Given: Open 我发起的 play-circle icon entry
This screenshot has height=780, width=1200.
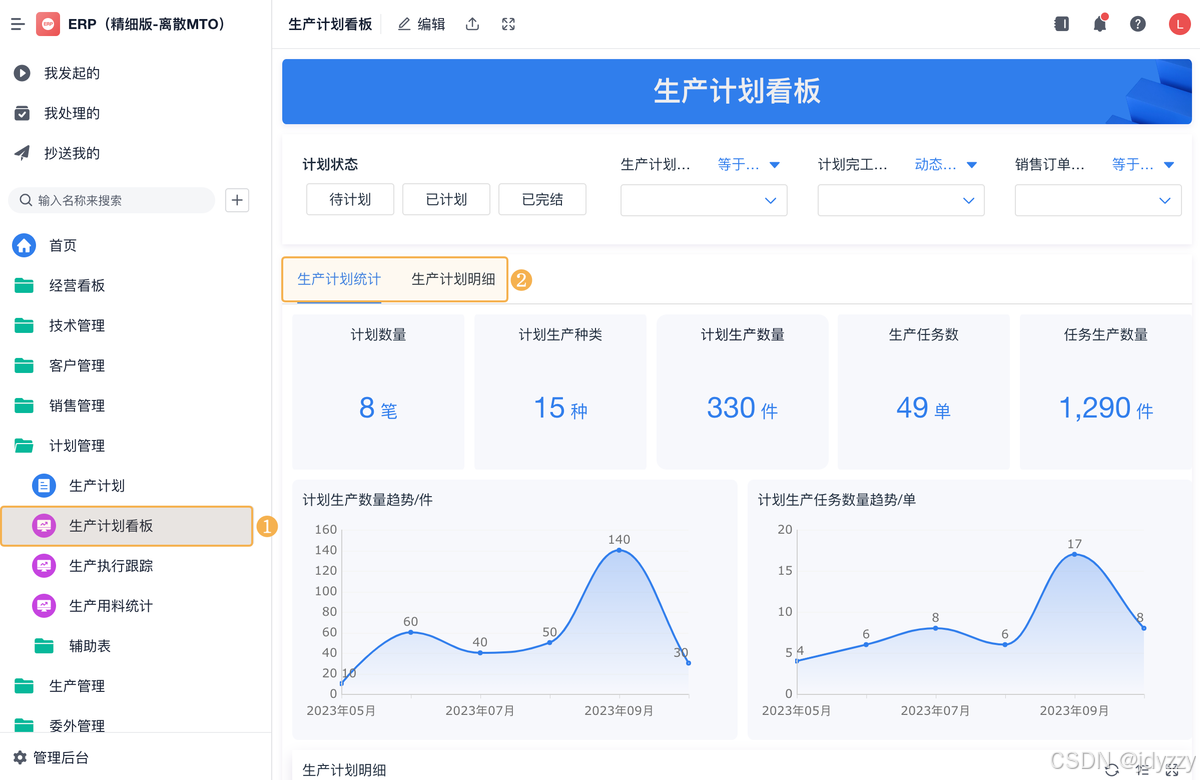Looking at the screenshot, I should tap(22, 73).
